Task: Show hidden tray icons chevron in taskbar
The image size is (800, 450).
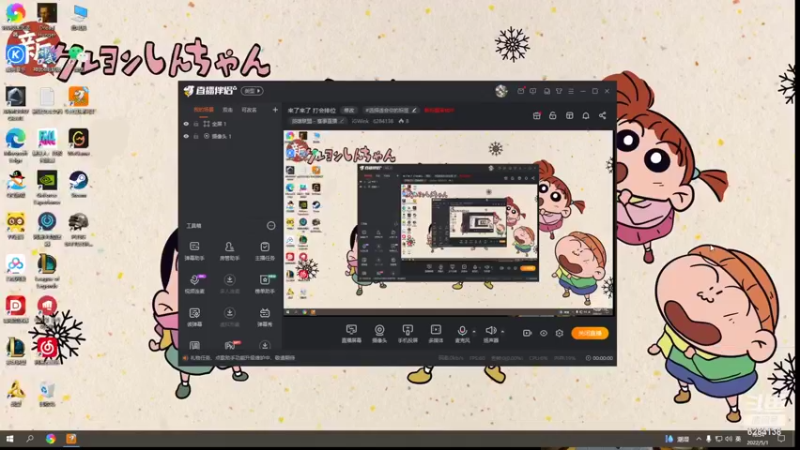Action: coord(698,439)
